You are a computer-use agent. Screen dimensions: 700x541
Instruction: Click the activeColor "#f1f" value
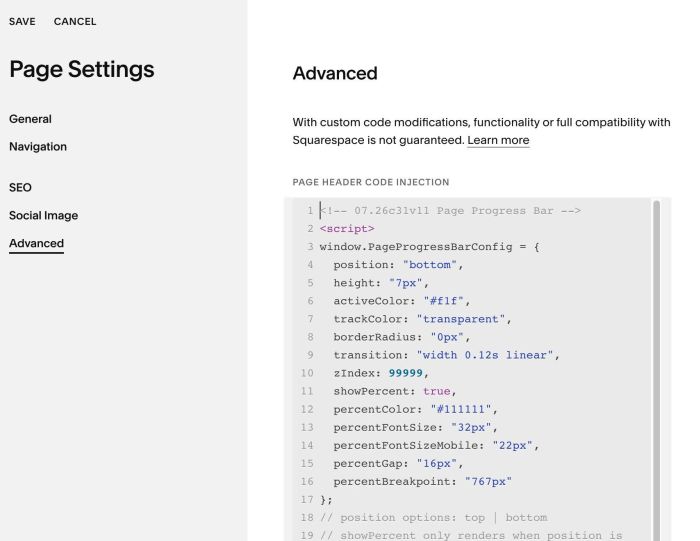[444, 301]
